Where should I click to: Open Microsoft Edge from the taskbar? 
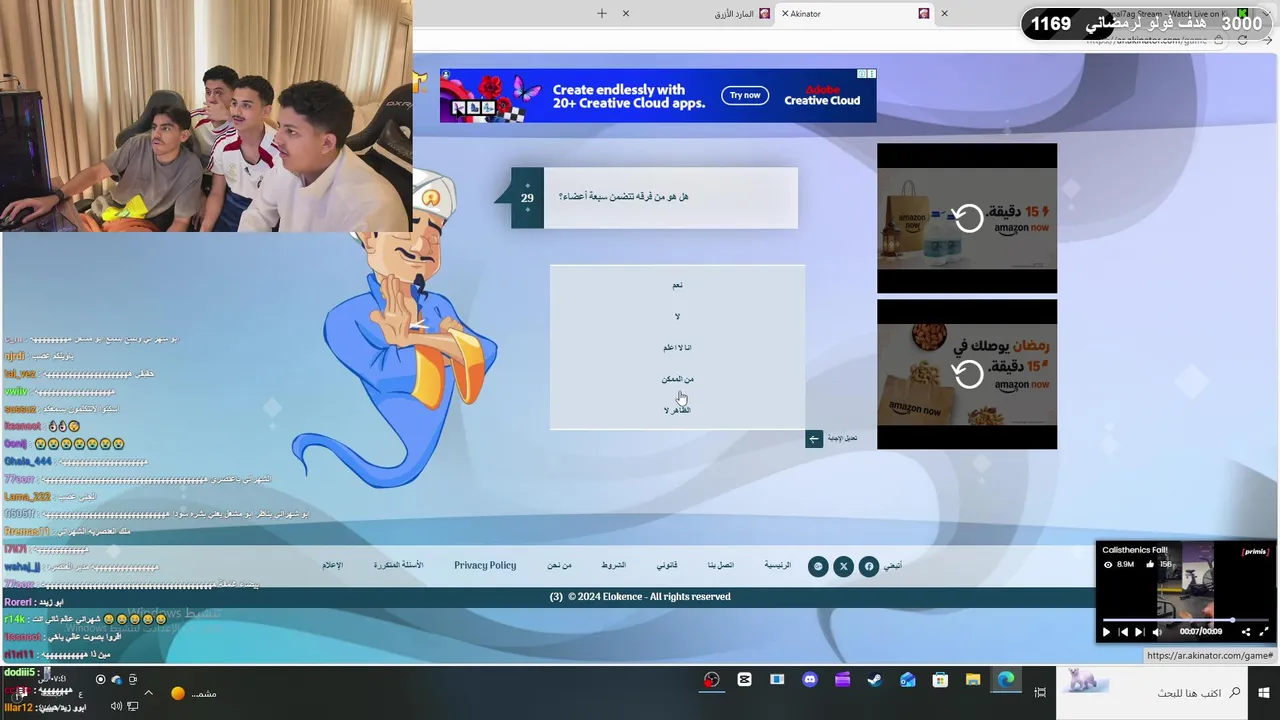click(1006, 680)
